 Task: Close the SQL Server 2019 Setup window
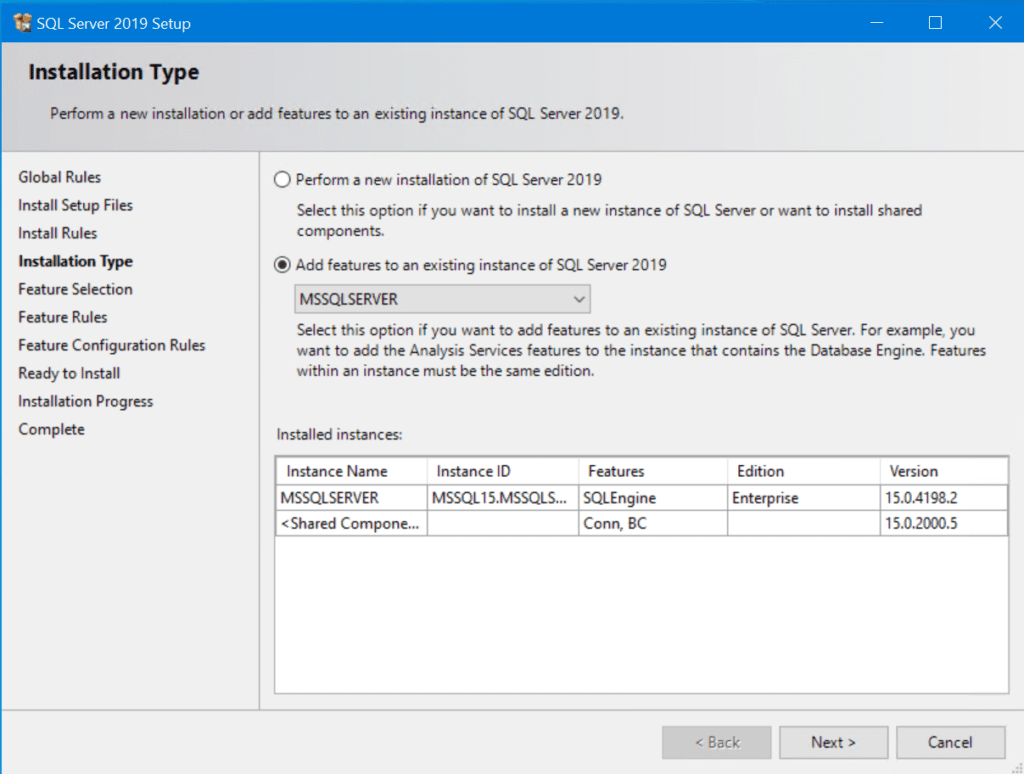pyautogui.click(x=995, y=23)
